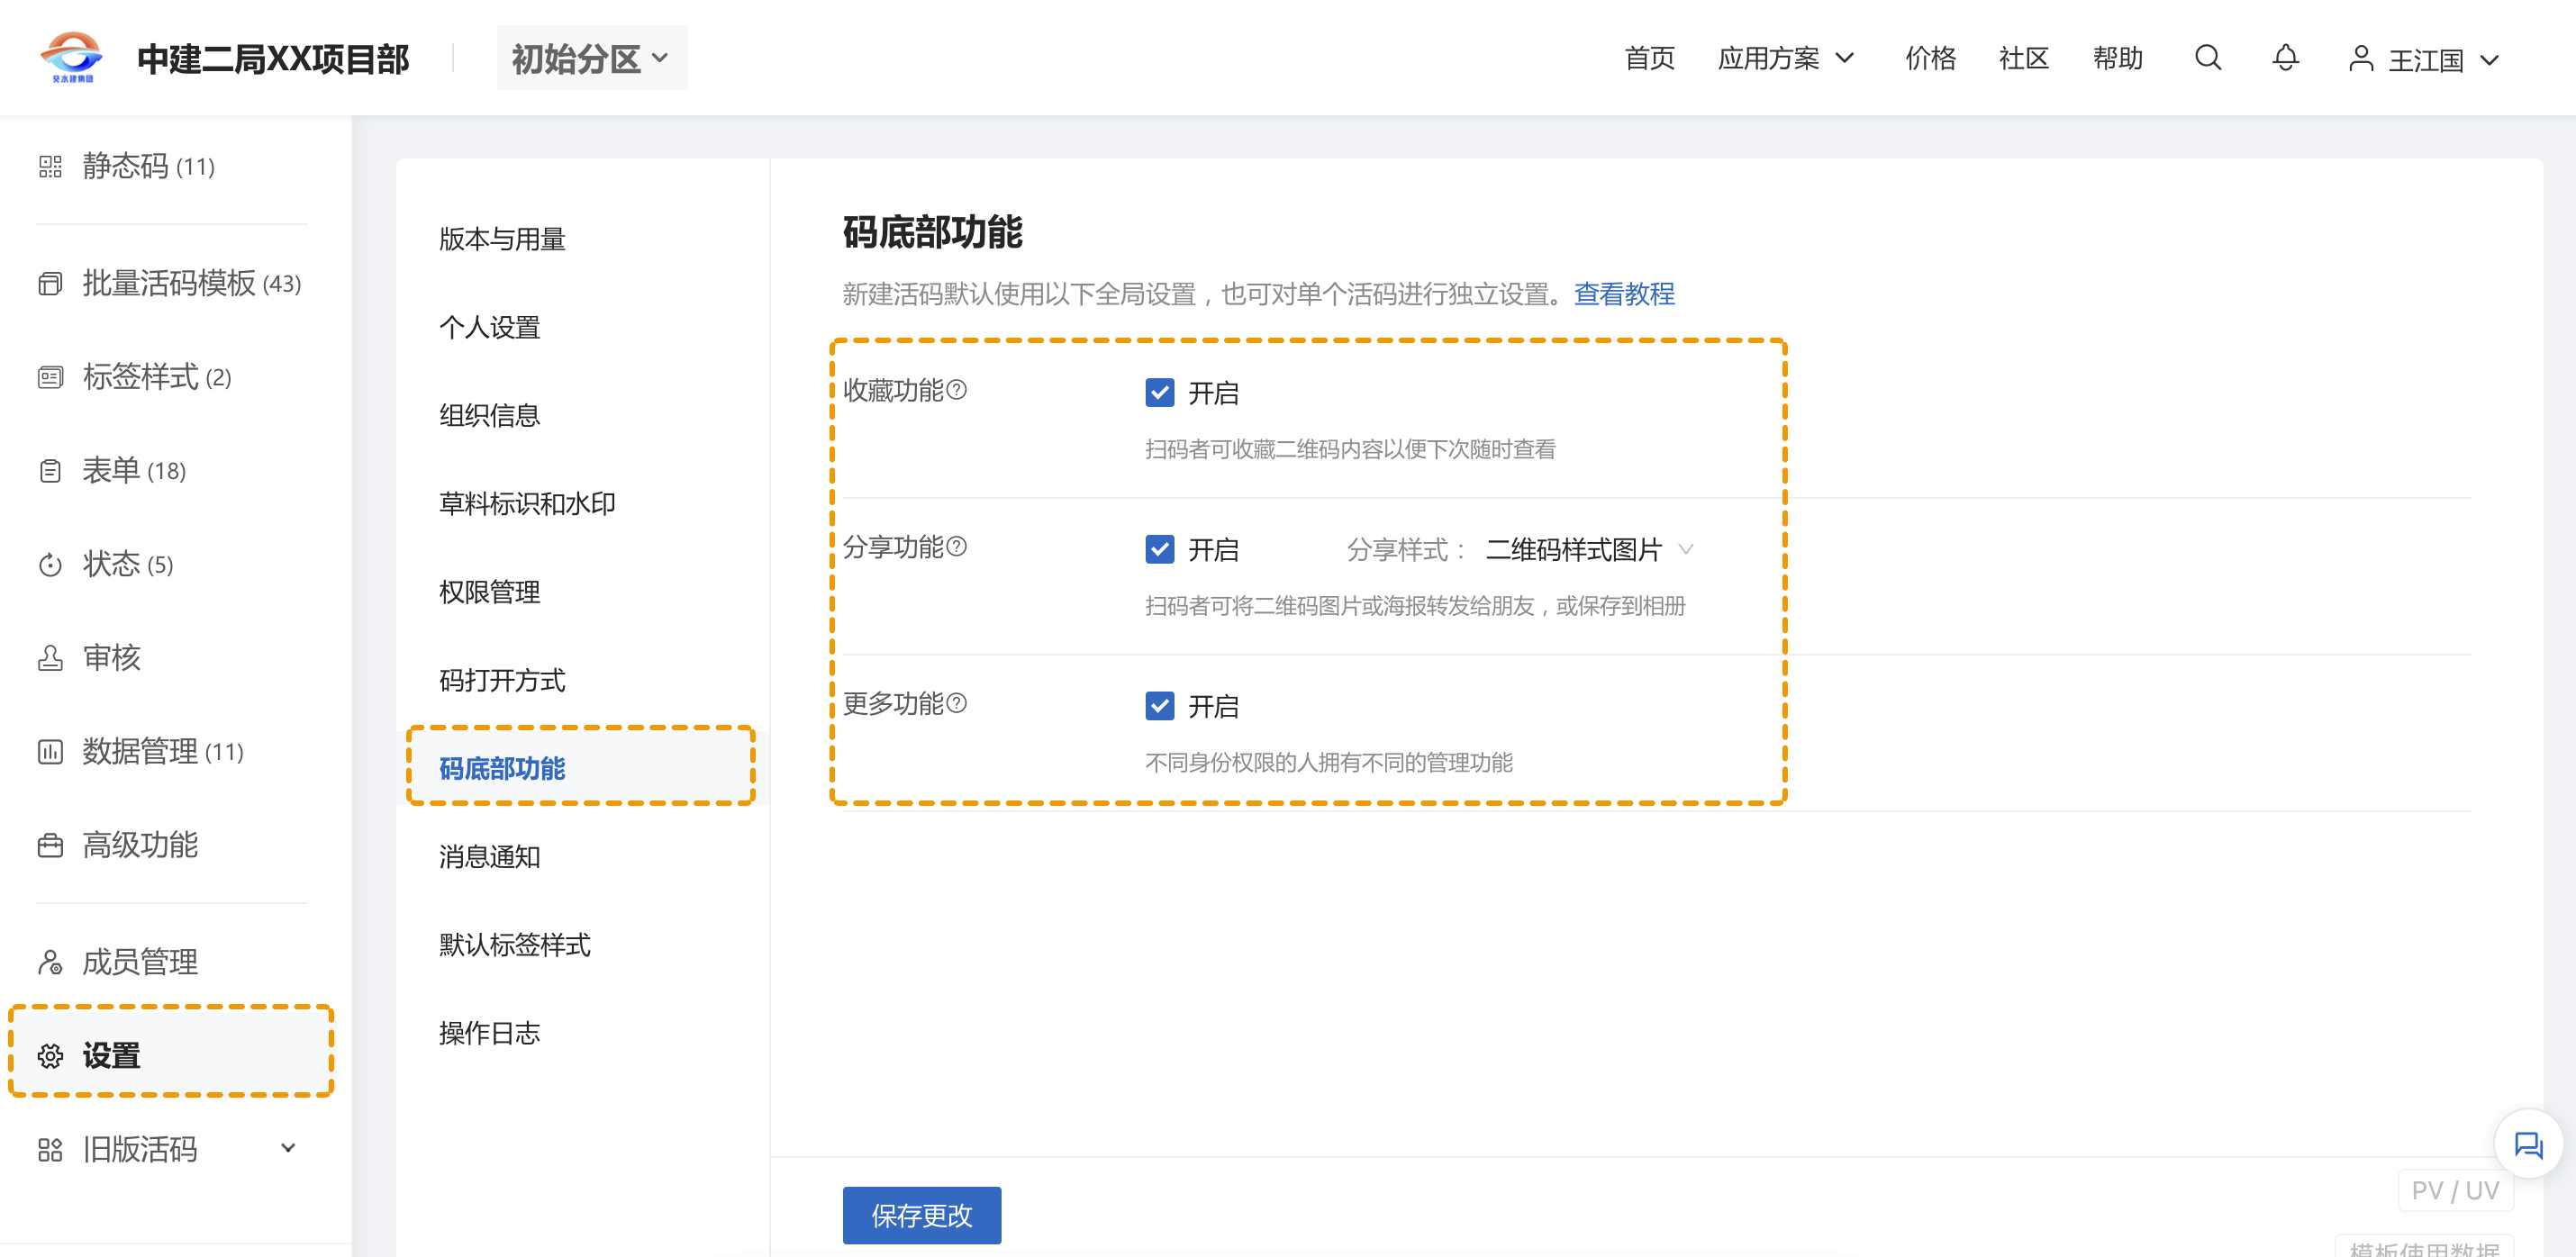Open 表单 (18) in sidebar

pyautogui.click(x=134, y=471)
